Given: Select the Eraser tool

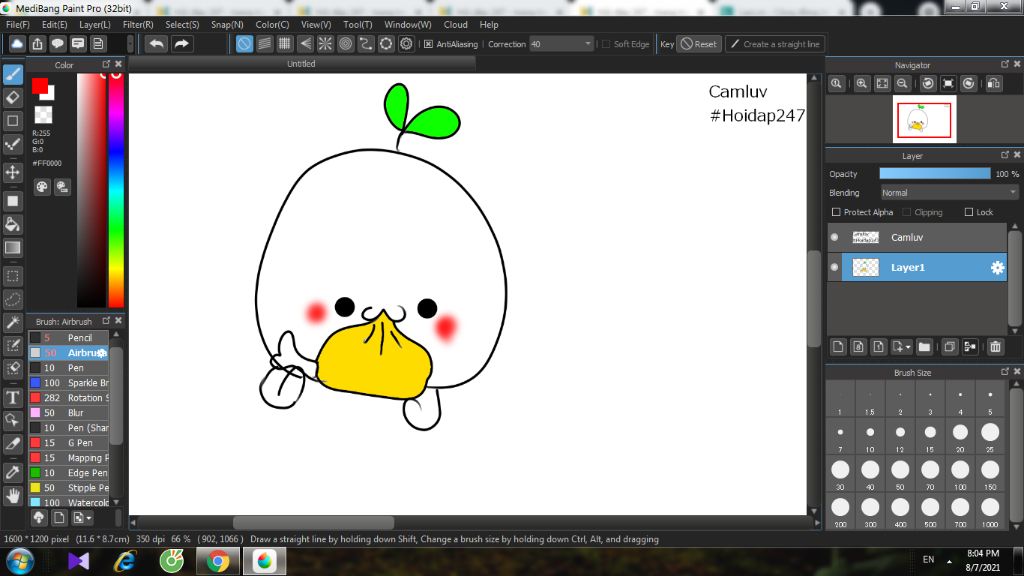Looking at the screenshot, I should [x=12, y=98].
